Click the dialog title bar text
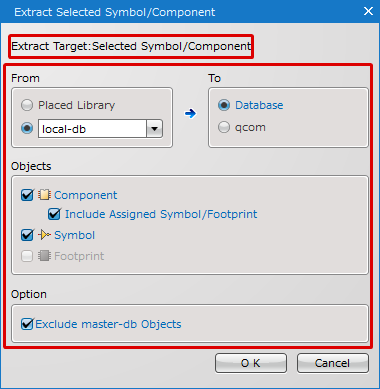 (115, 12)
